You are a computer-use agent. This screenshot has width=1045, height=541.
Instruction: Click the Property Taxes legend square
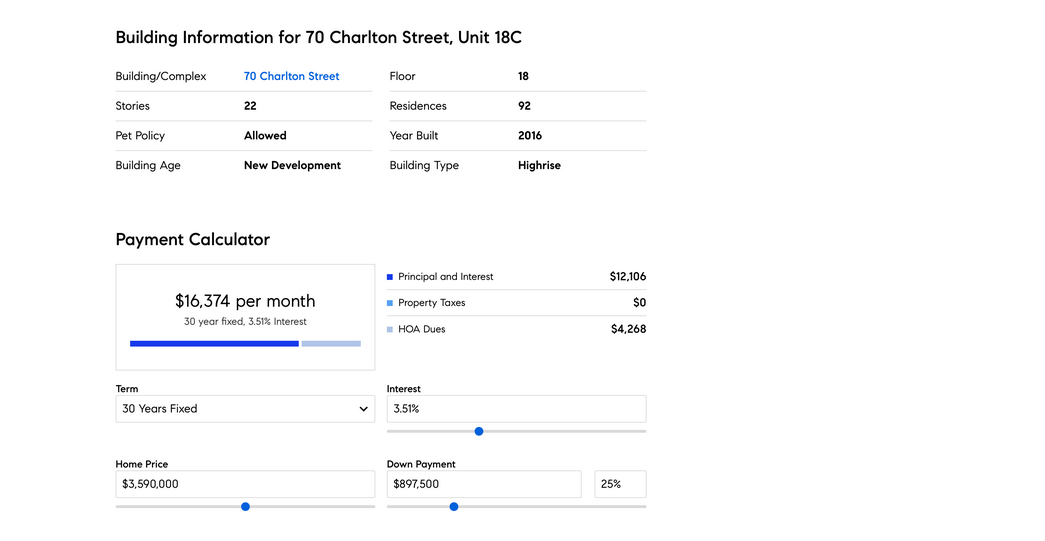[x=390, y=303]
